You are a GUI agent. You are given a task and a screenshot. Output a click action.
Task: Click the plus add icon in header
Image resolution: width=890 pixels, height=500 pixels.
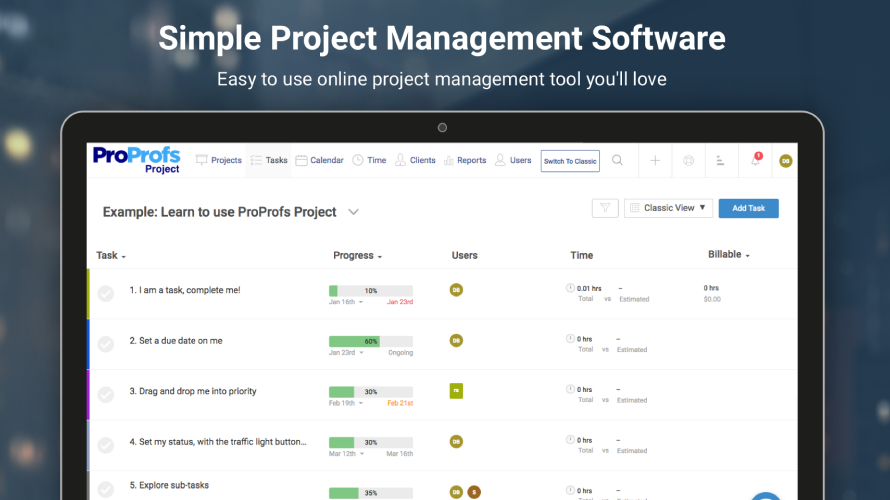pos(655,160)
